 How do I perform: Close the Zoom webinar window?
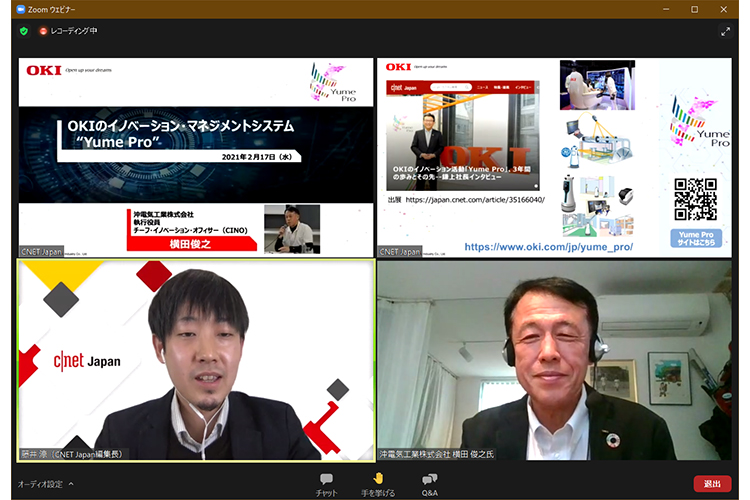click(x=724, y=9)
